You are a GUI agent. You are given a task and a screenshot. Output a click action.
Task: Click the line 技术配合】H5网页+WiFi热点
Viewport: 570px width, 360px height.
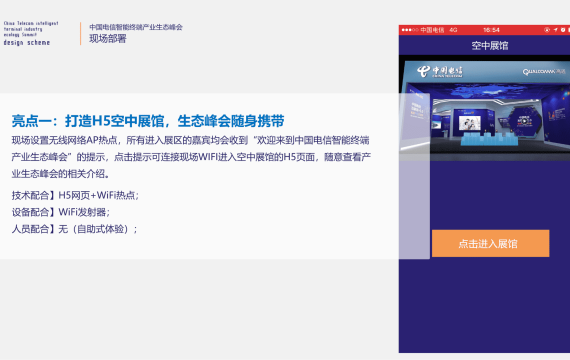(75, 195)
